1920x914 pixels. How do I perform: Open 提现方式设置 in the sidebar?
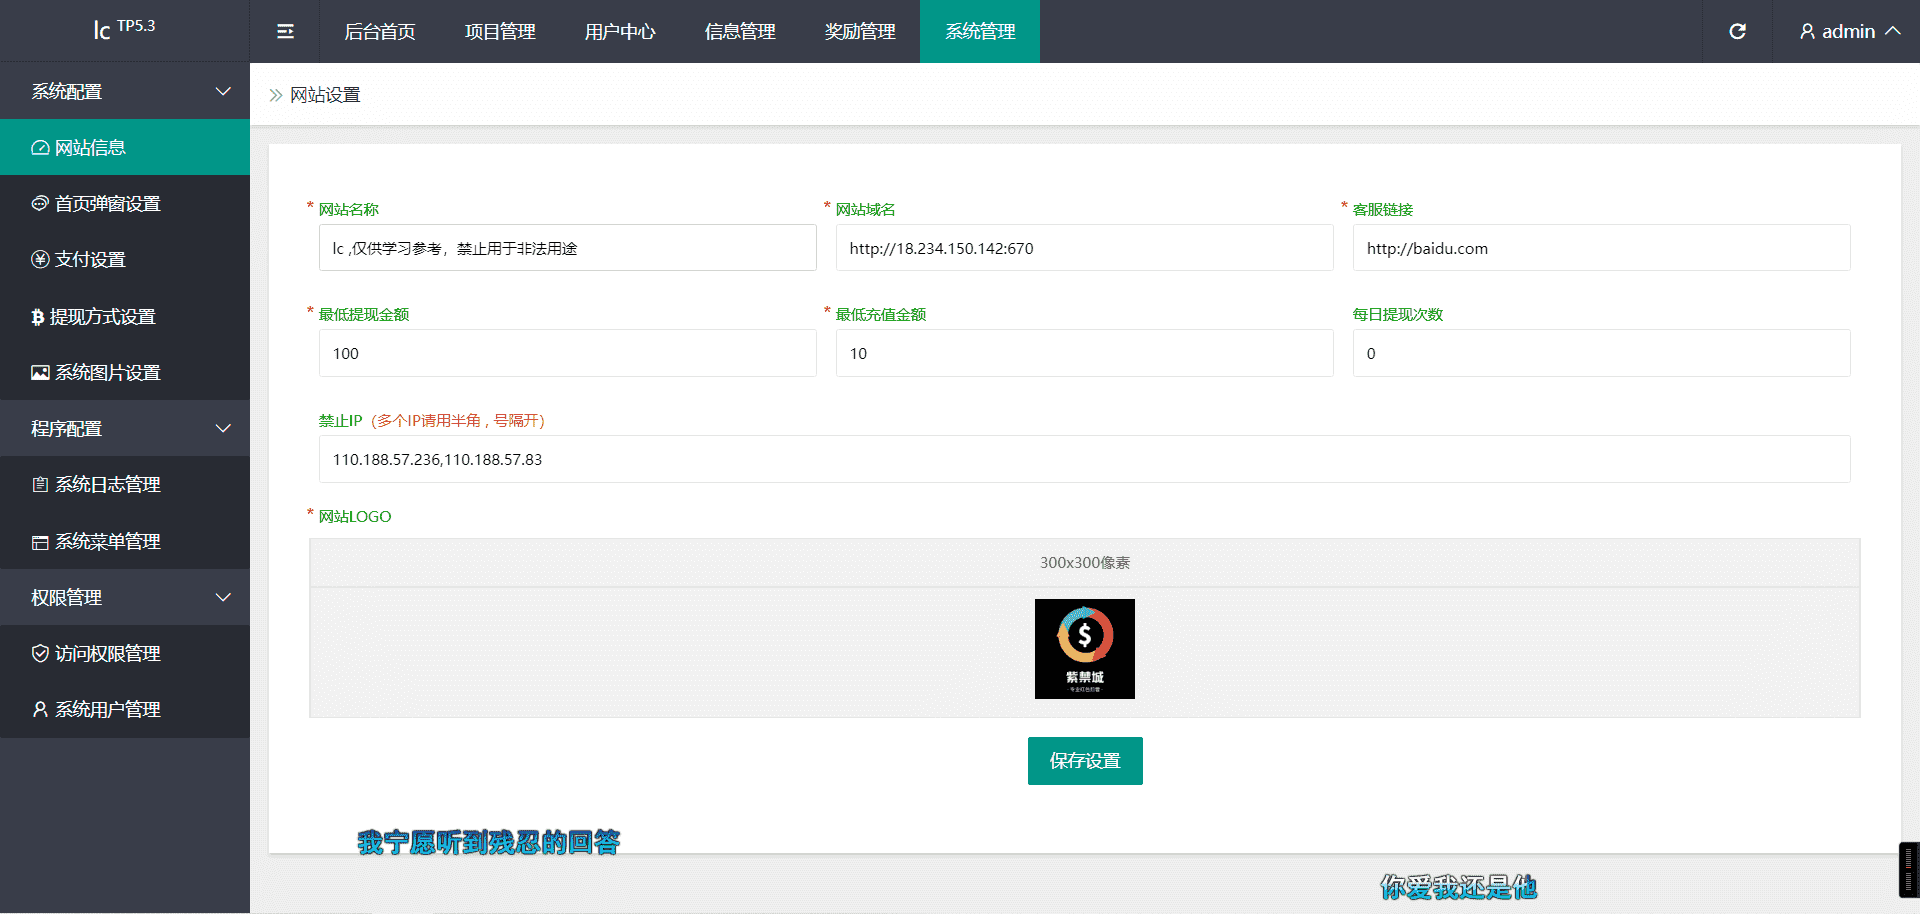click(x=125, y=316)
